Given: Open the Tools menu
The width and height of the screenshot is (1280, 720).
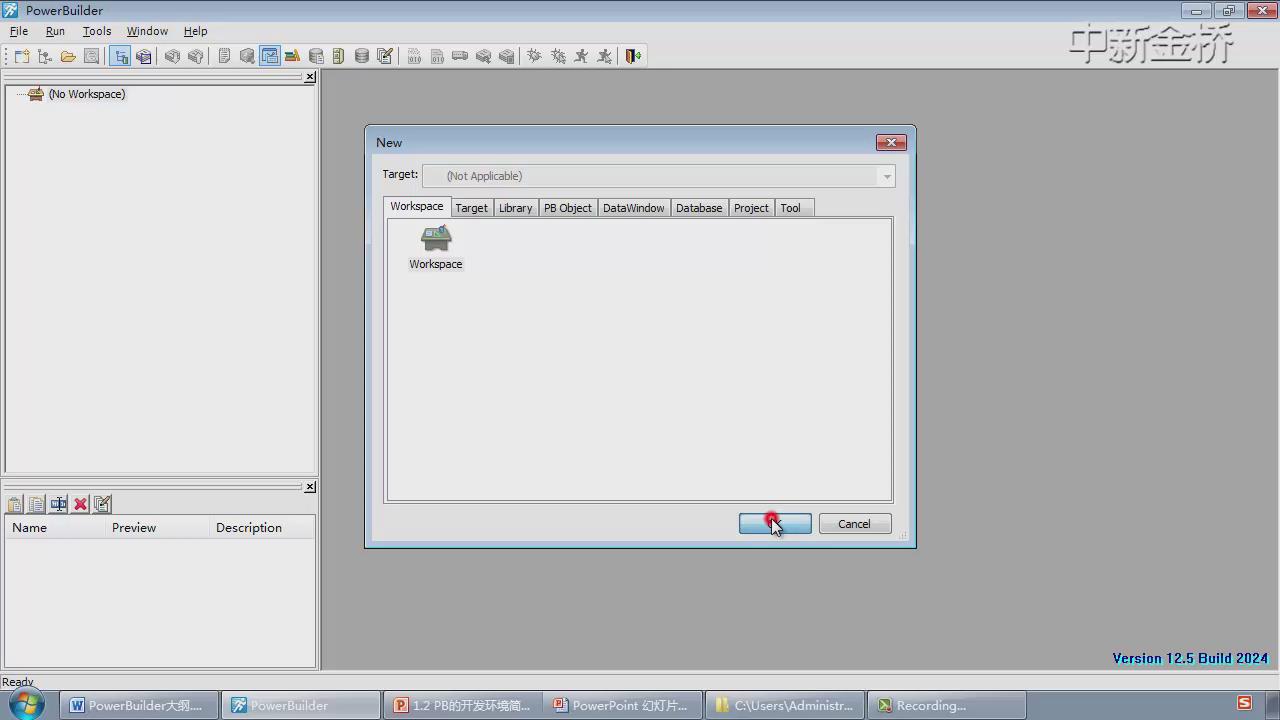Looking at the screenshot, I should pos(97,31).
